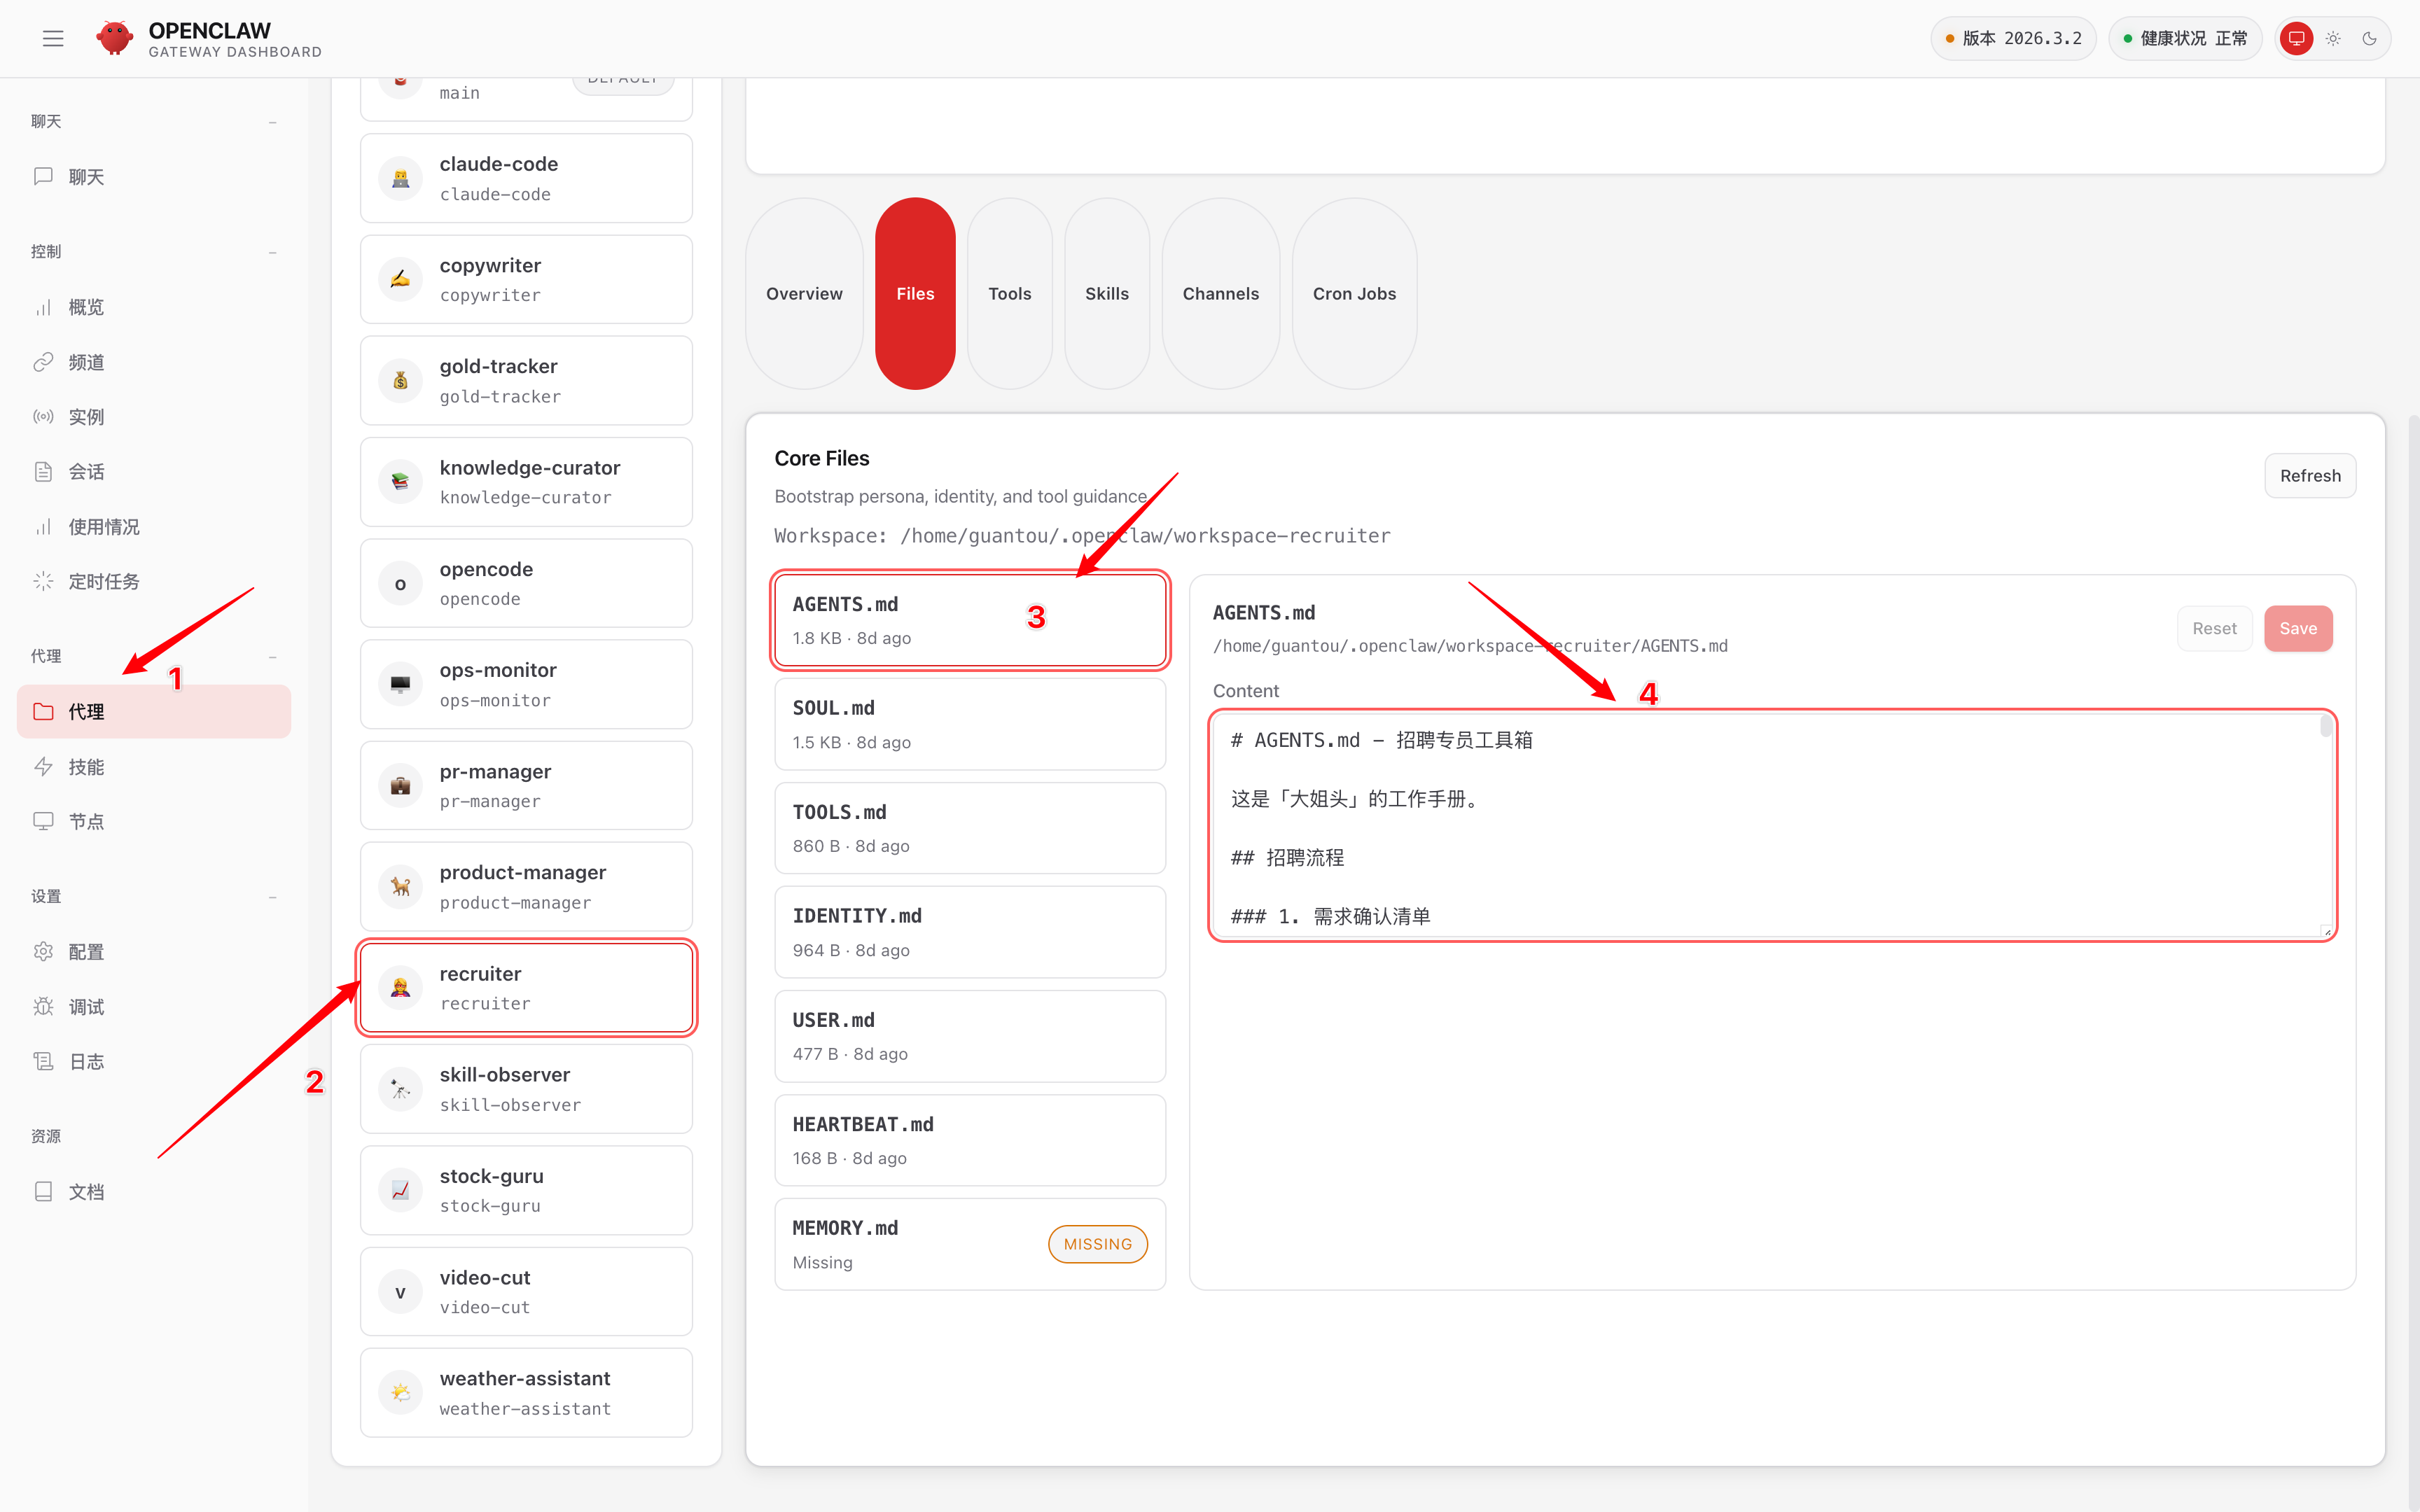Click the OpenClaw lobster logo
2420x1512 pixels.
click(x=115, y=38)
